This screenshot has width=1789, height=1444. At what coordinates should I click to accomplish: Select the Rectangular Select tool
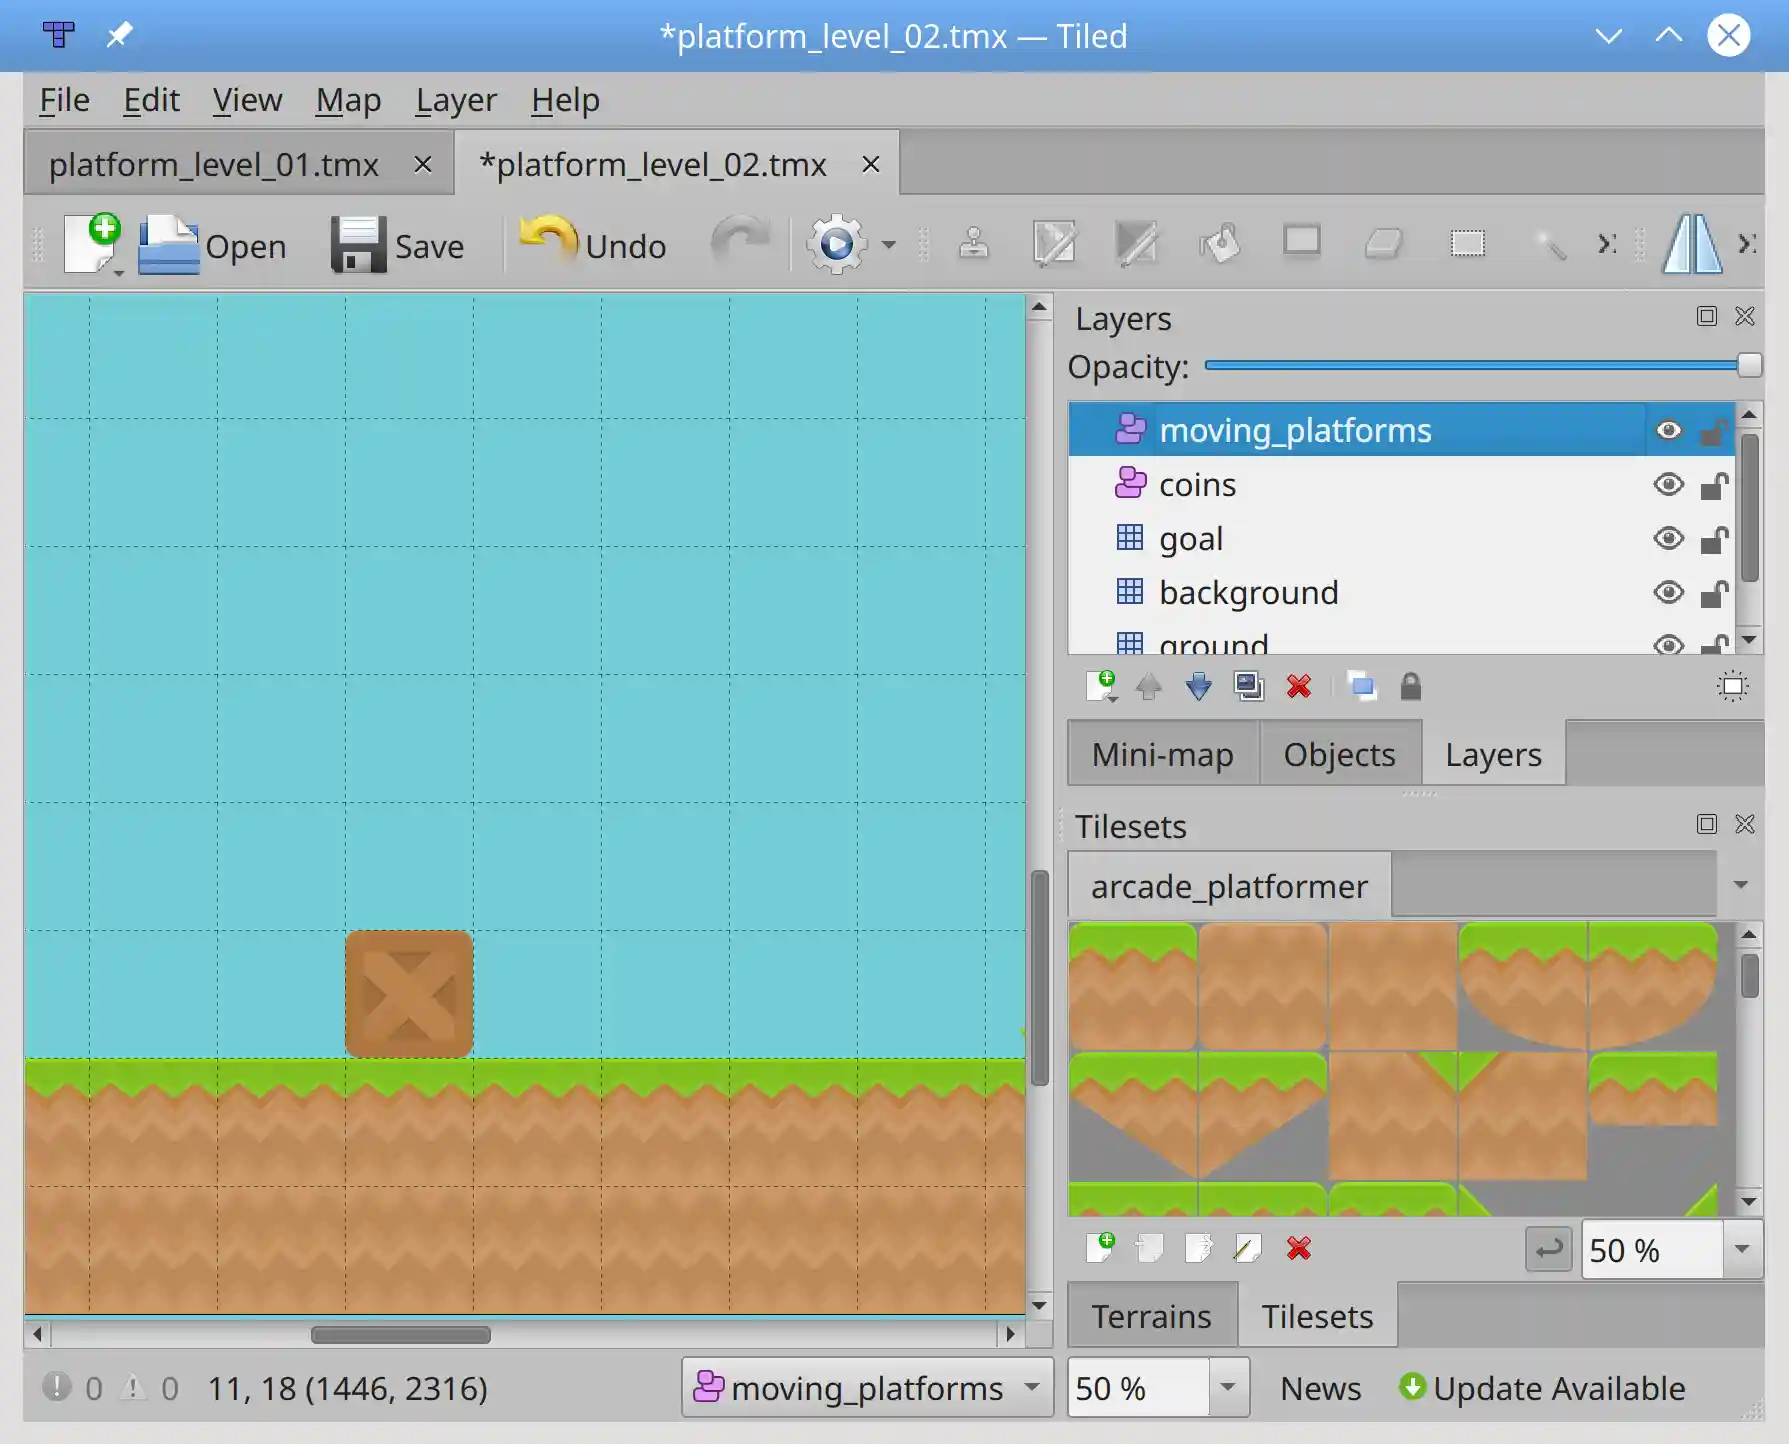1467,244
